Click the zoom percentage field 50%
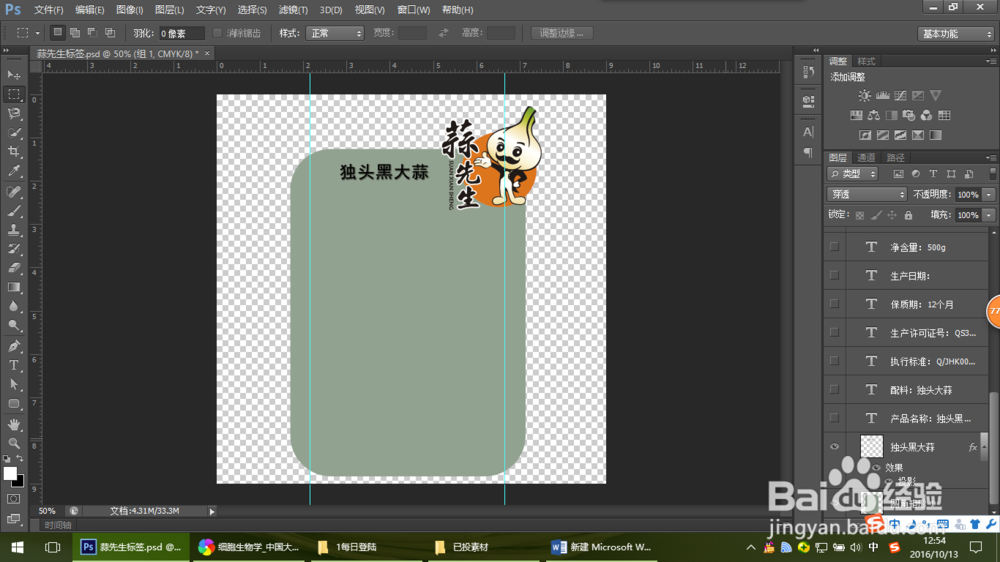This screenshot has height=562, width=1000. pos(47,511)
